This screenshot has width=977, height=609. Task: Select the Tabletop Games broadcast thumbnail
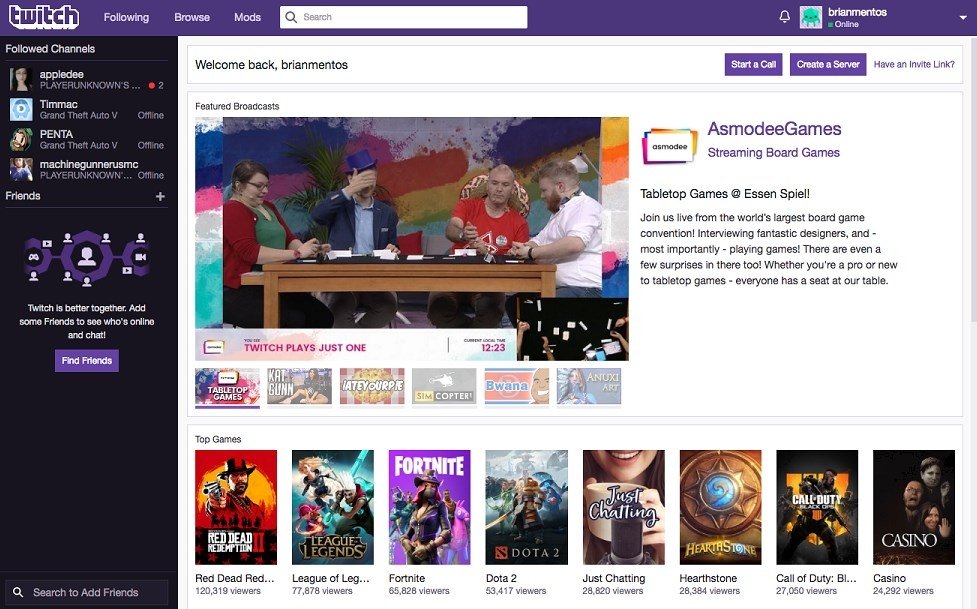[227, 386]
